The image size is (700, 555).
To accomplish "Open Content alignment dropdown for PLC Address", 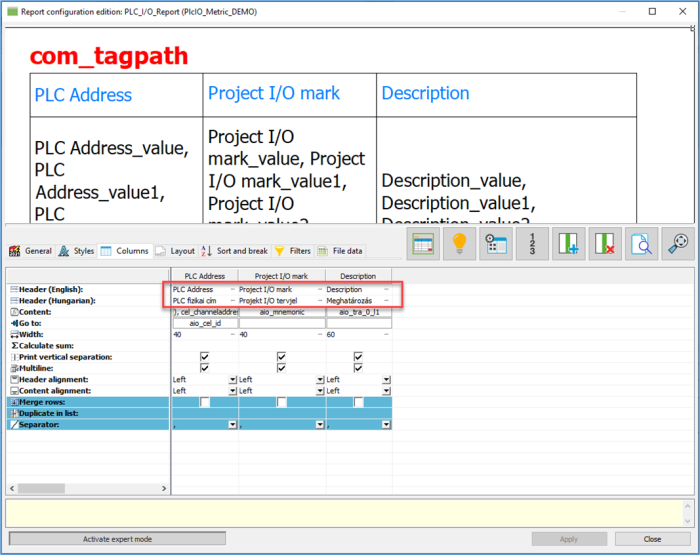I will 233,391.
